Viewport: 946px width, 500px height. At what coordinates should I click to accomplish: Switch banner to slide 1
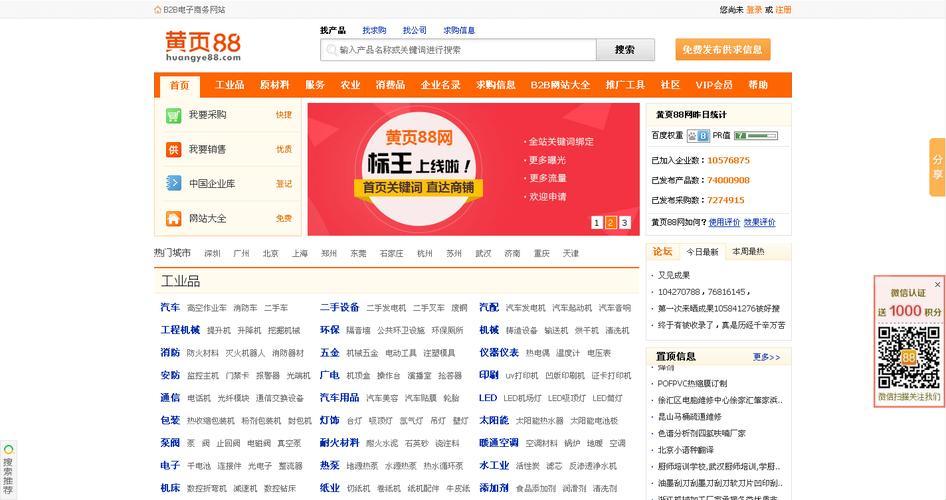(x=597, y=223)
